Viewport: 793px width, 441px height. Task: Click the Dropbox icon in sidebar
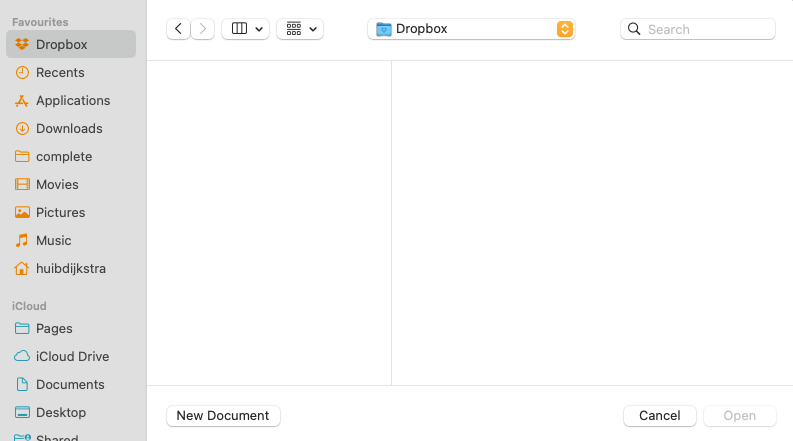point(22,44)
